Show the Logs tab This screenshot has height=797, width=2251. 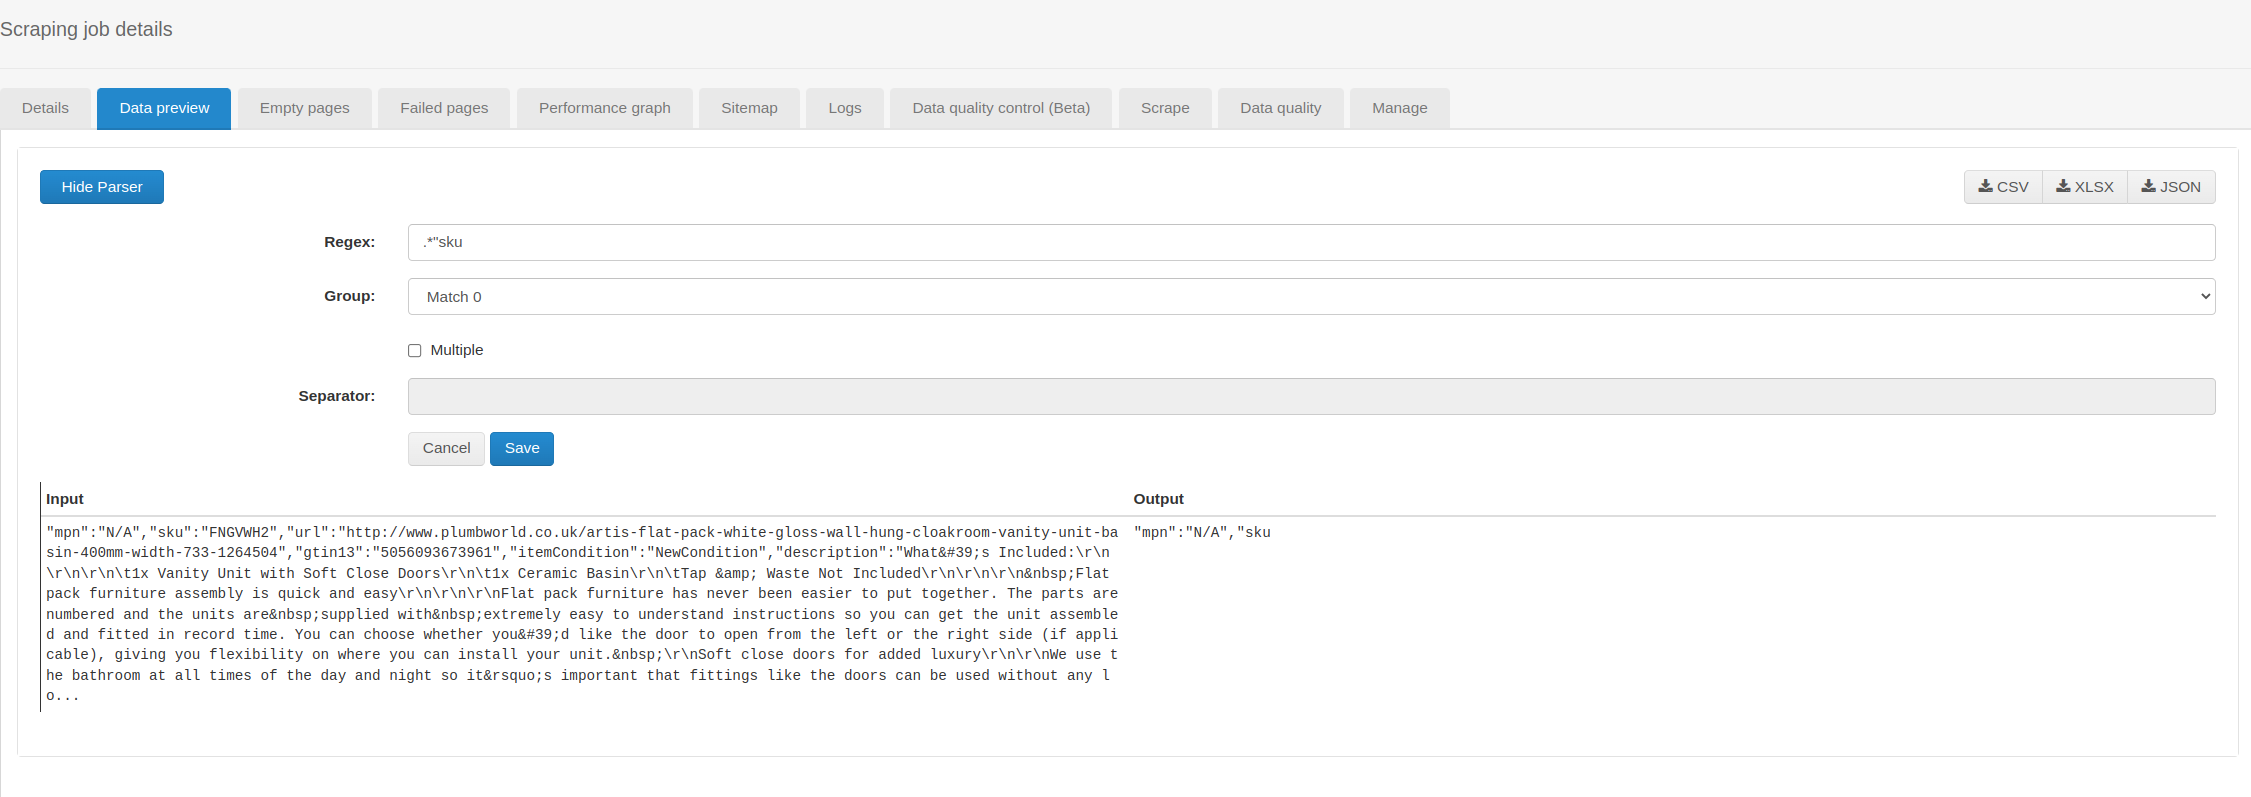844,108
